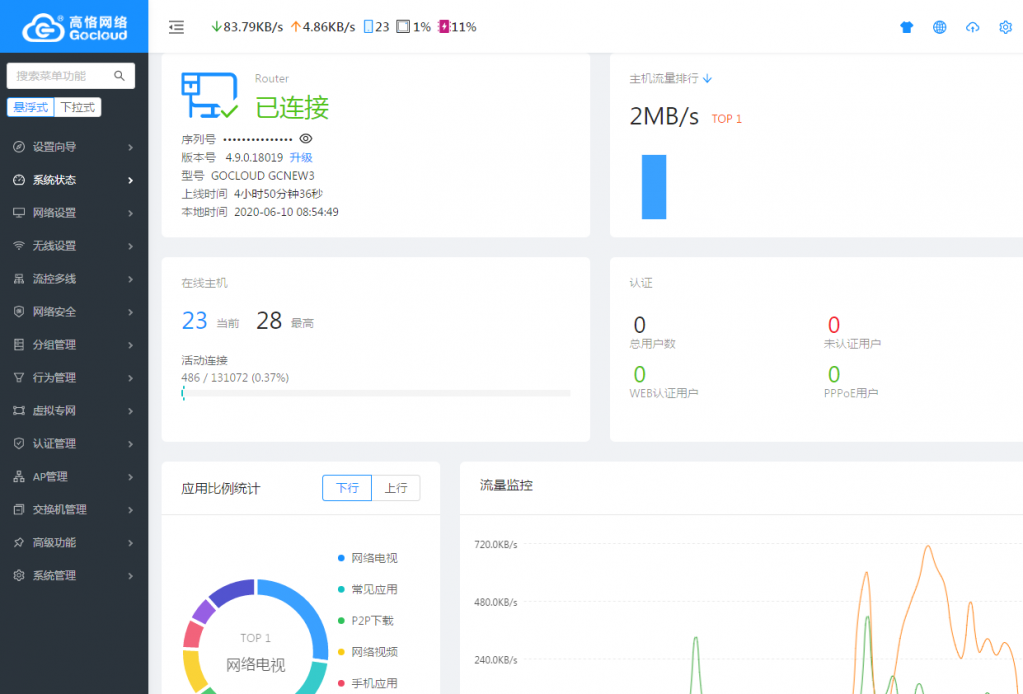The width and height of the screenshot is (1023, 694).
Task: Click the 网络安全 shield icon
Action: tap(19, 312)
